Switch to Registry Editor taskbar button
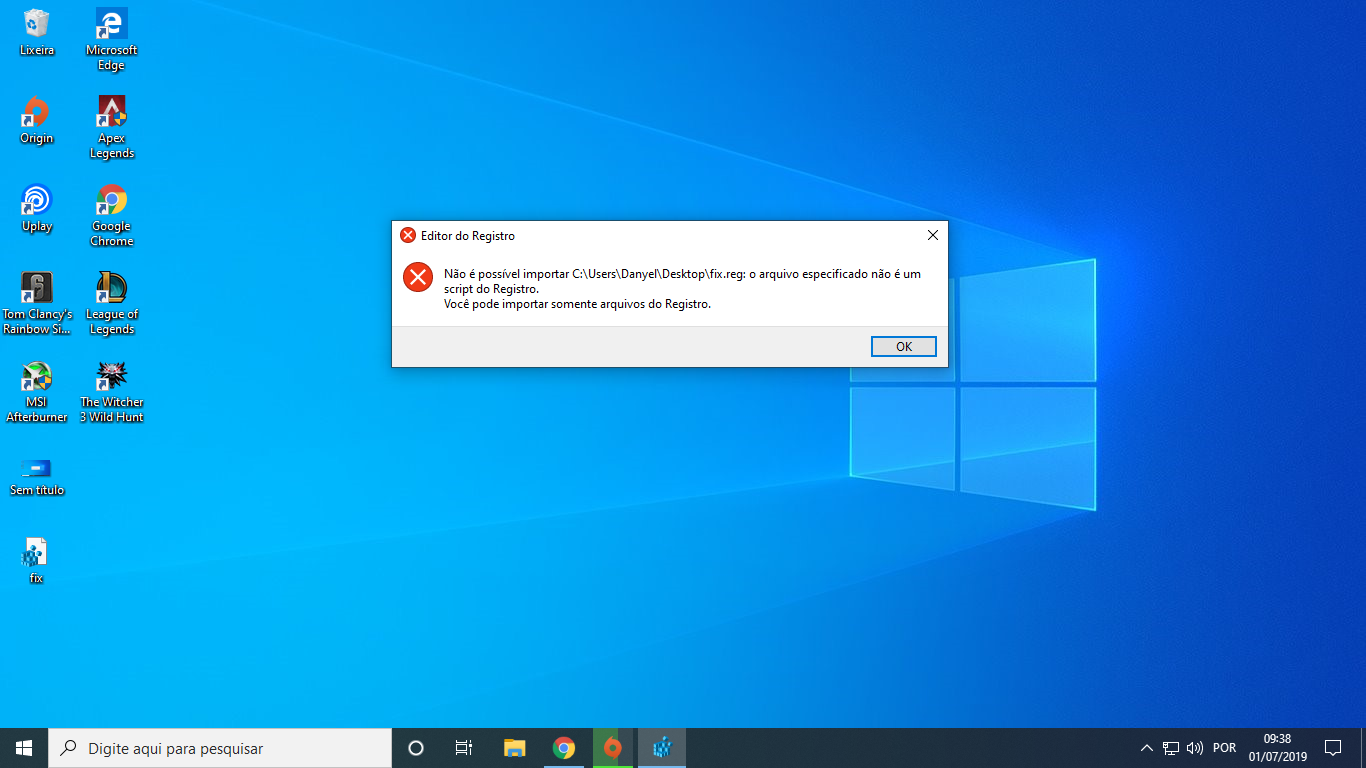This screenshot has height=768, width=1366. pos(662,748)
